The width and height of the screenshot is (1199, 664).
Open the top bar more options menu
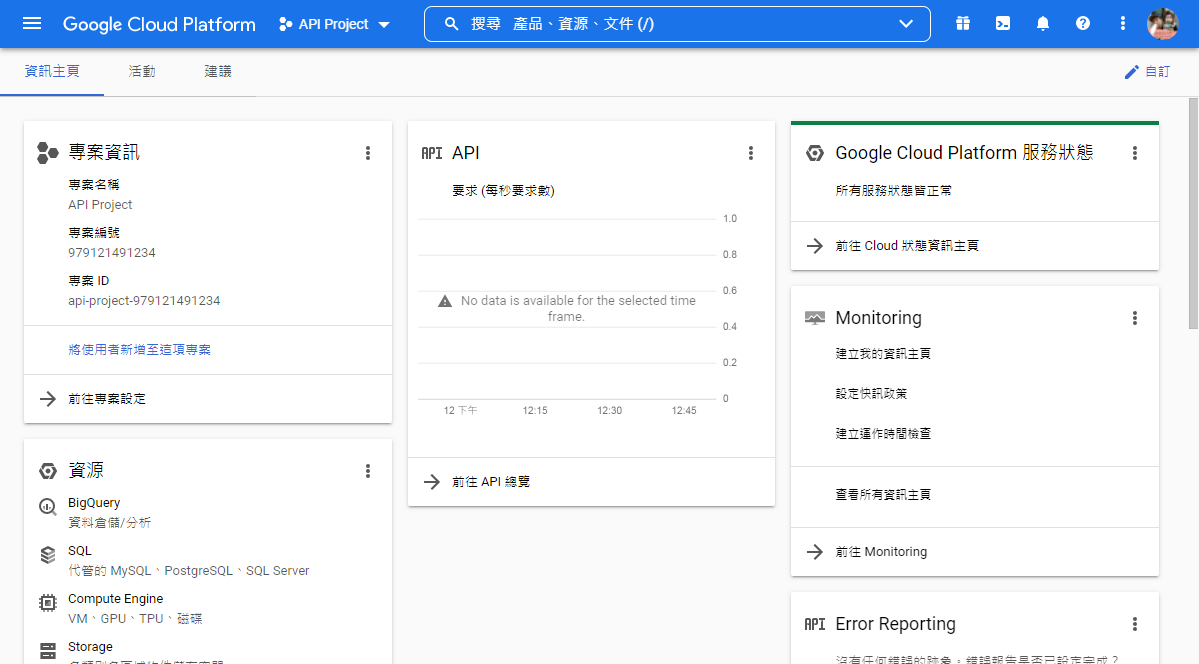point(1123,24)
